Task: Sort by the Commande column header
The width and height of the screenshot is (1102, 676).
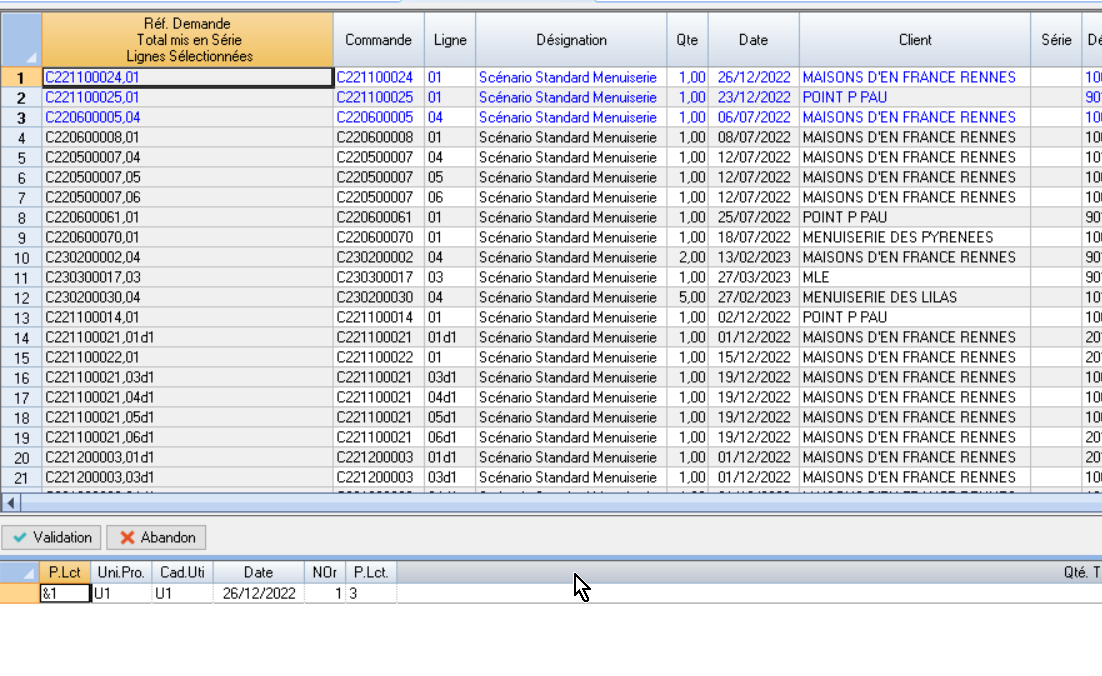Action: coord(378,40)
